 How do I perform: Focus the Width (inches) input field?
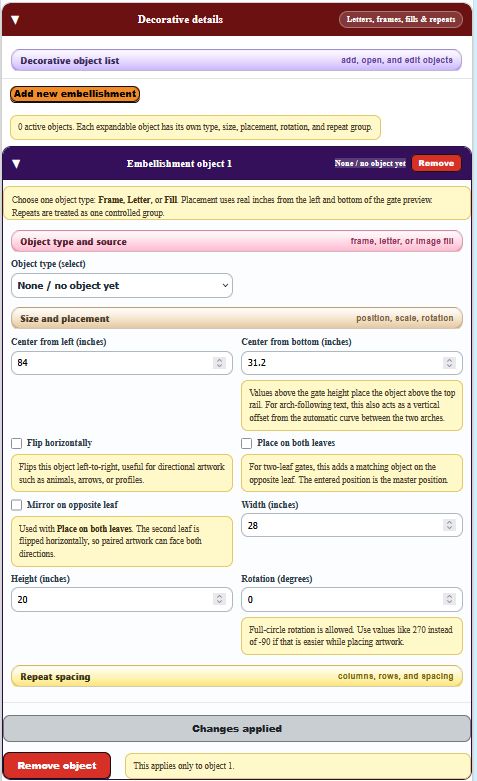pos(352,525)
